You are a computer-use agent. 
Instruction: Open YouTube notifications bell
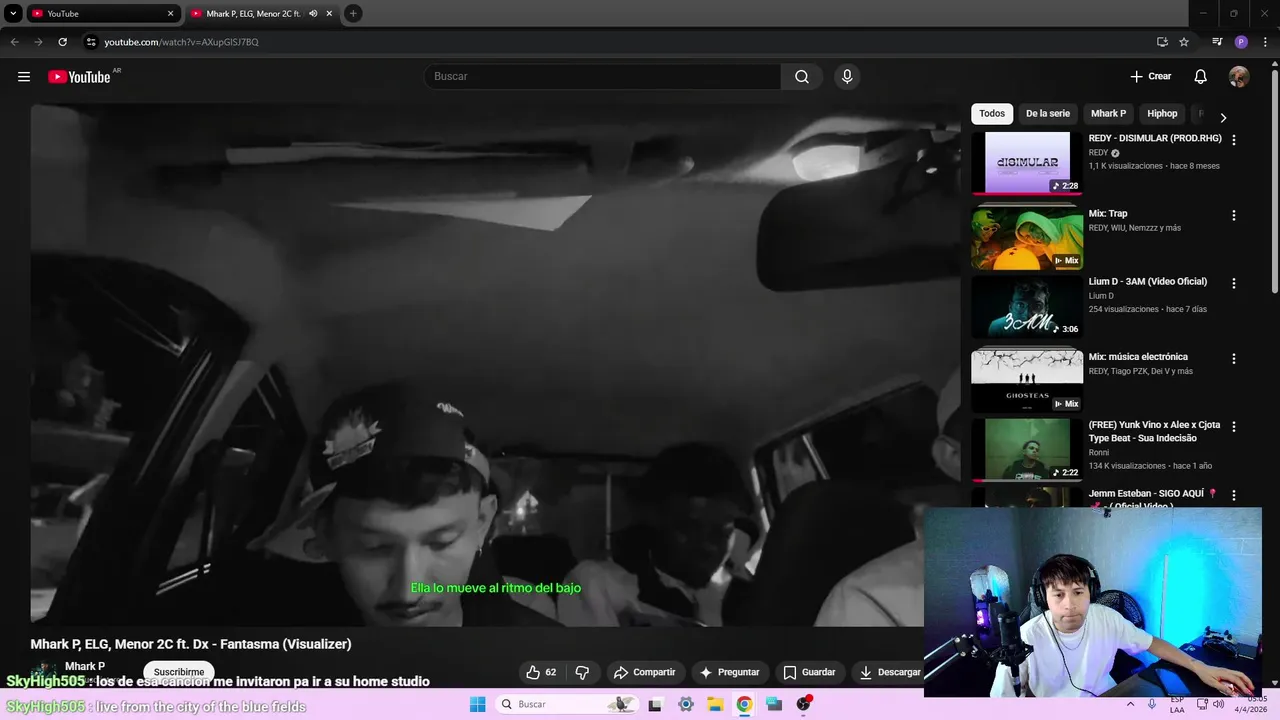[1201, 77]
